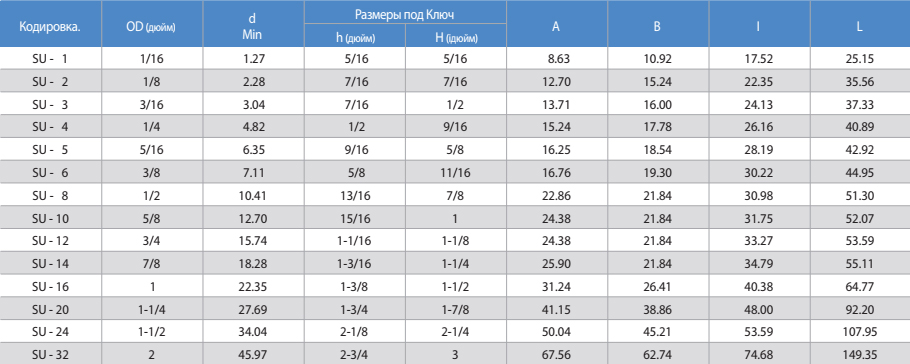This screenshot has height=364, width=910.
Task: Click the SU - 8 code cell
Action: tap(50, 196)
